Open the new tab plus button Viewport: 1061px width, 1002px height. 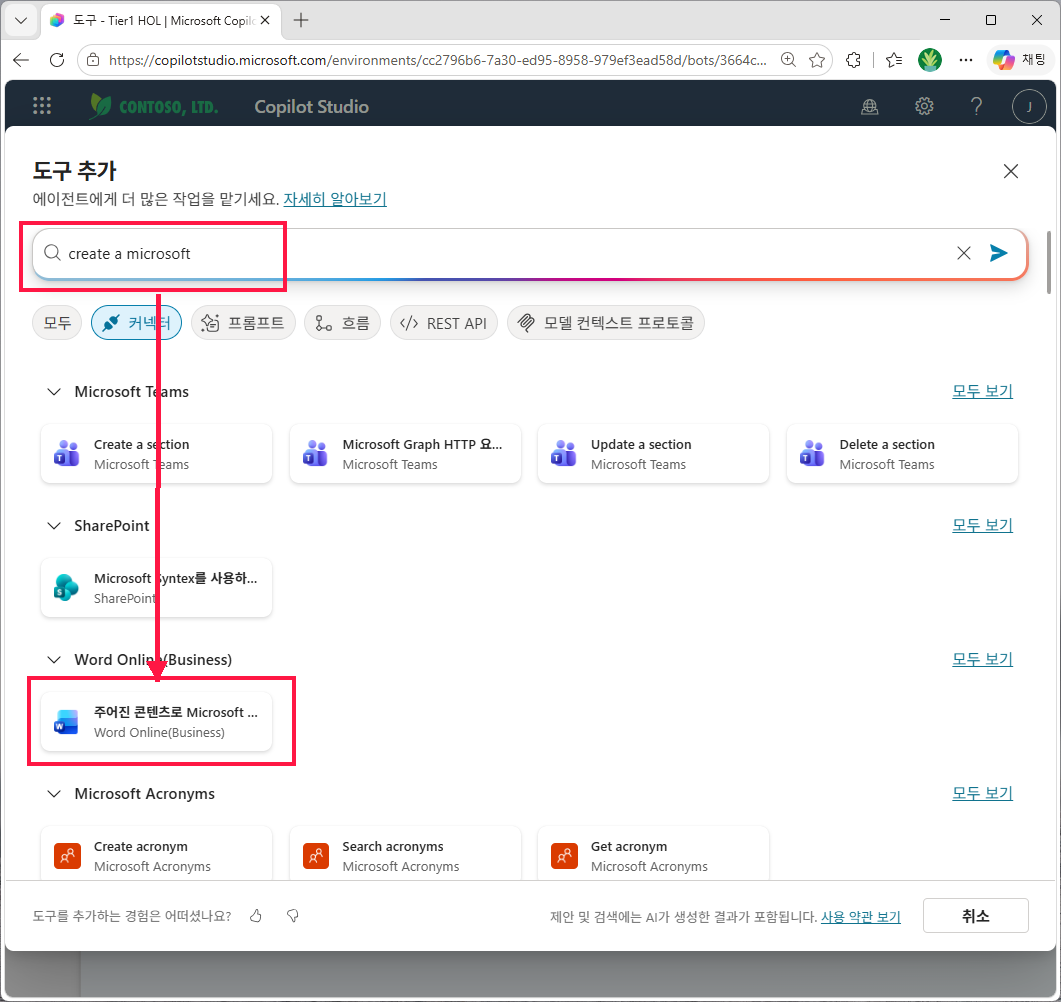[301, 20]
